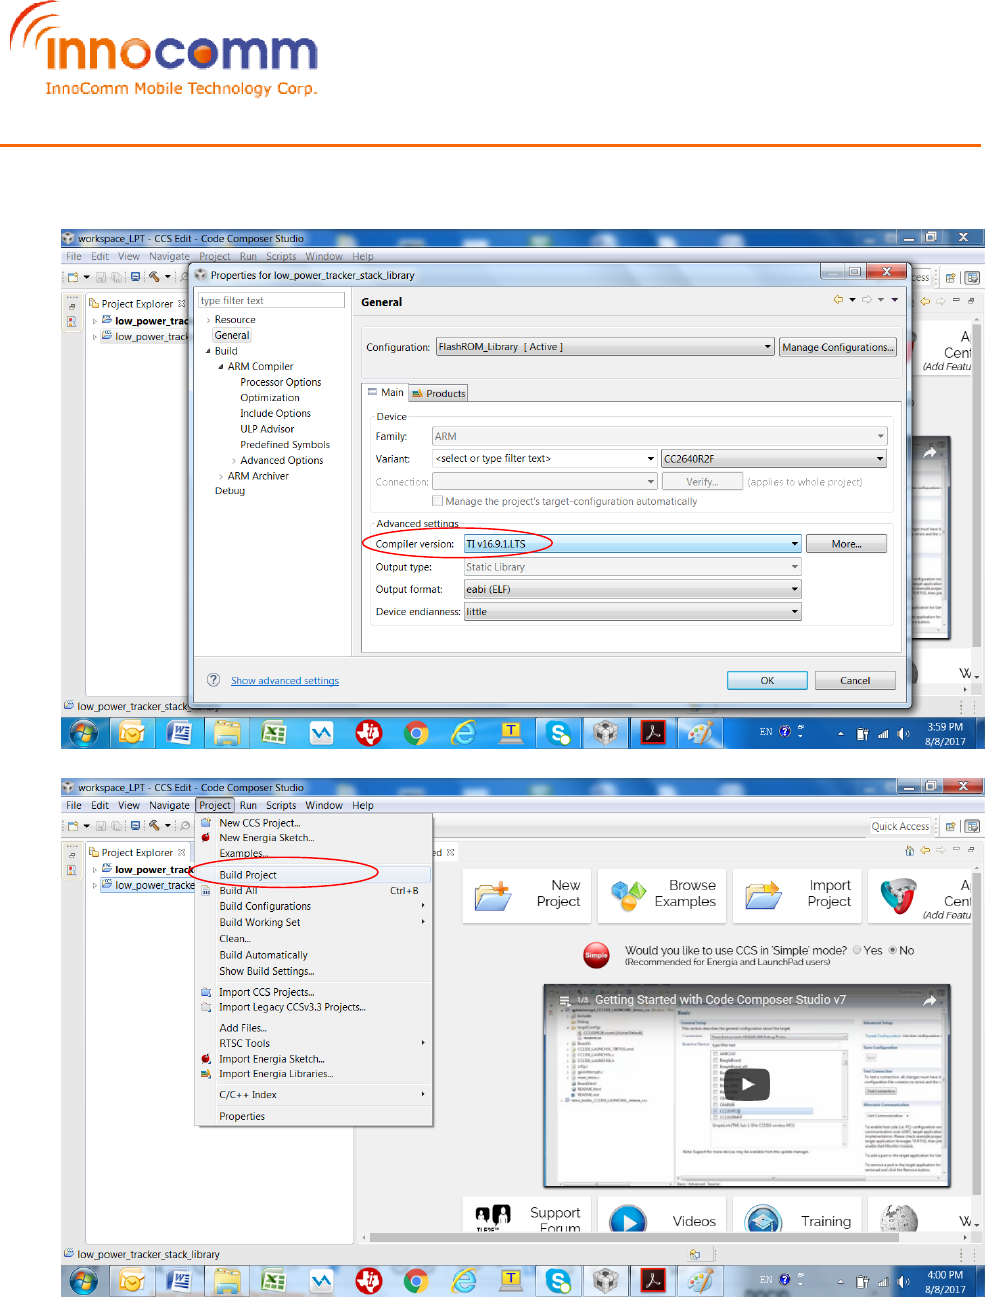This screenshot has width=985, height=1297.
Task: Select Predefined Symbols in Properties tree
Action: (285, 445)
